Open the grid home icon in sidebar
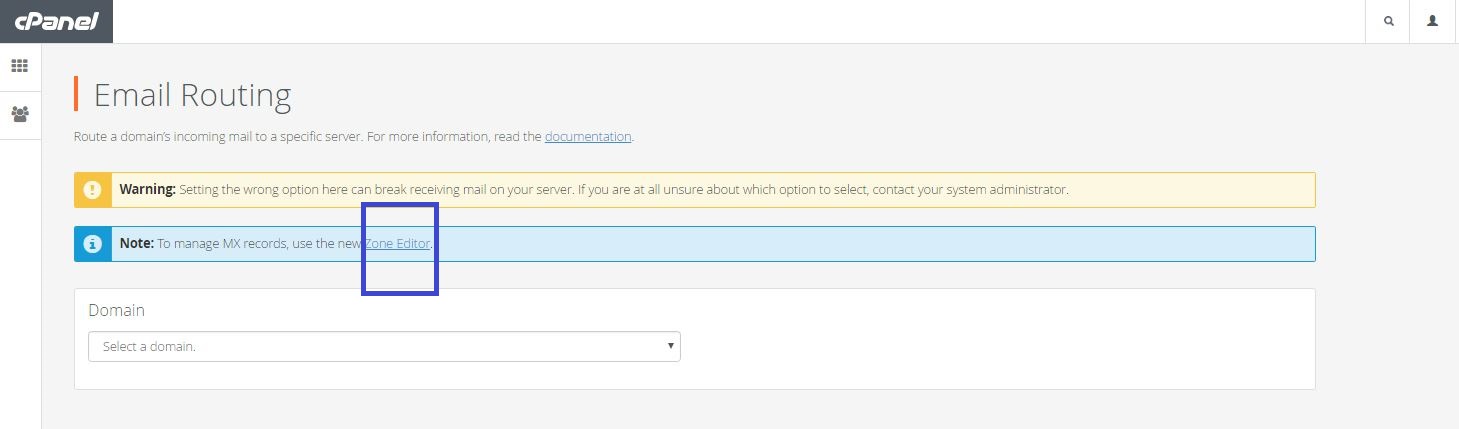The height and width of the screenshot is (429, 1459). coord(20,66)
